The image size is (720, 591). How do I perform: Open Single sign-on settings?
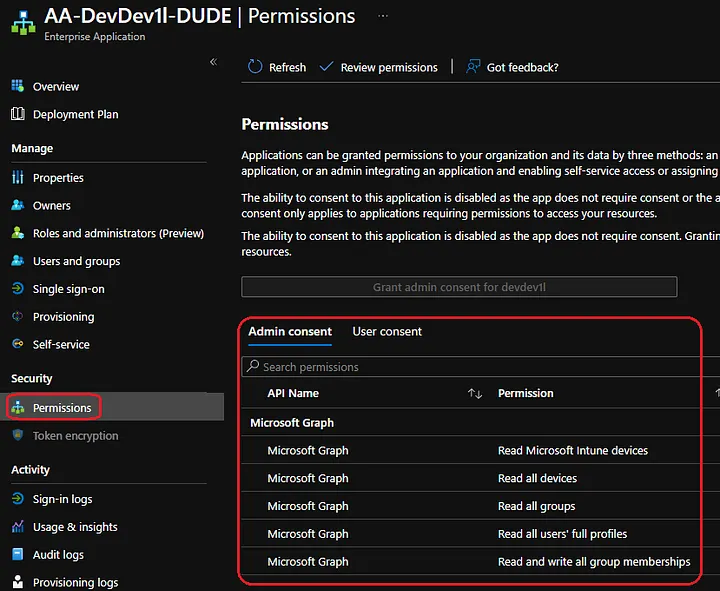(68, 289)
